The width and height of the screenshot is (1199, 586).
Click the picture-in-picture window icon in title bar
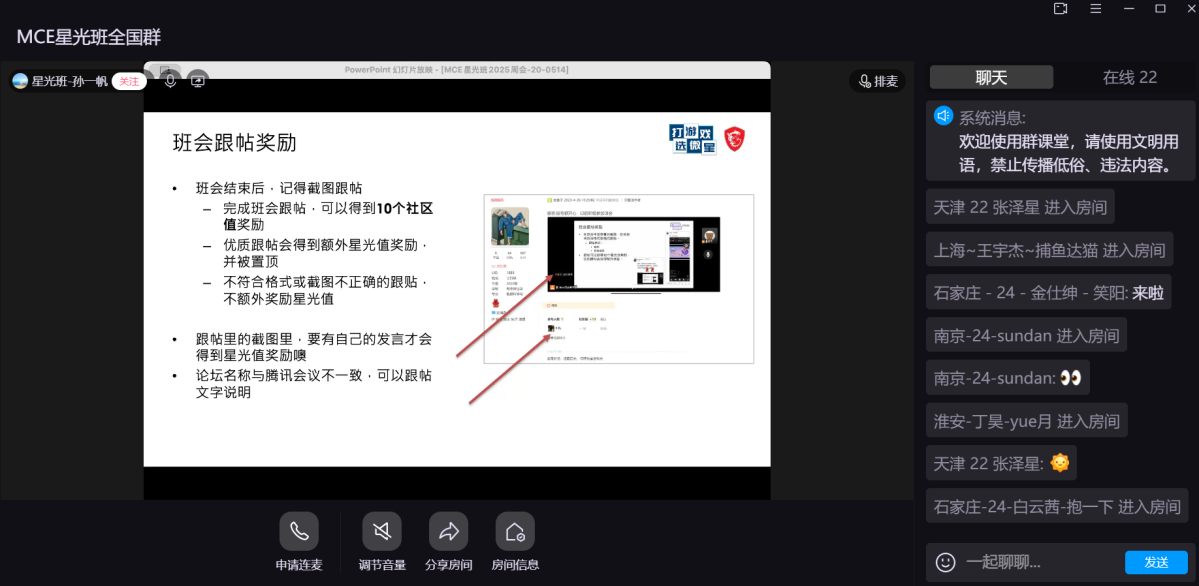click(x=1060, y=8)
